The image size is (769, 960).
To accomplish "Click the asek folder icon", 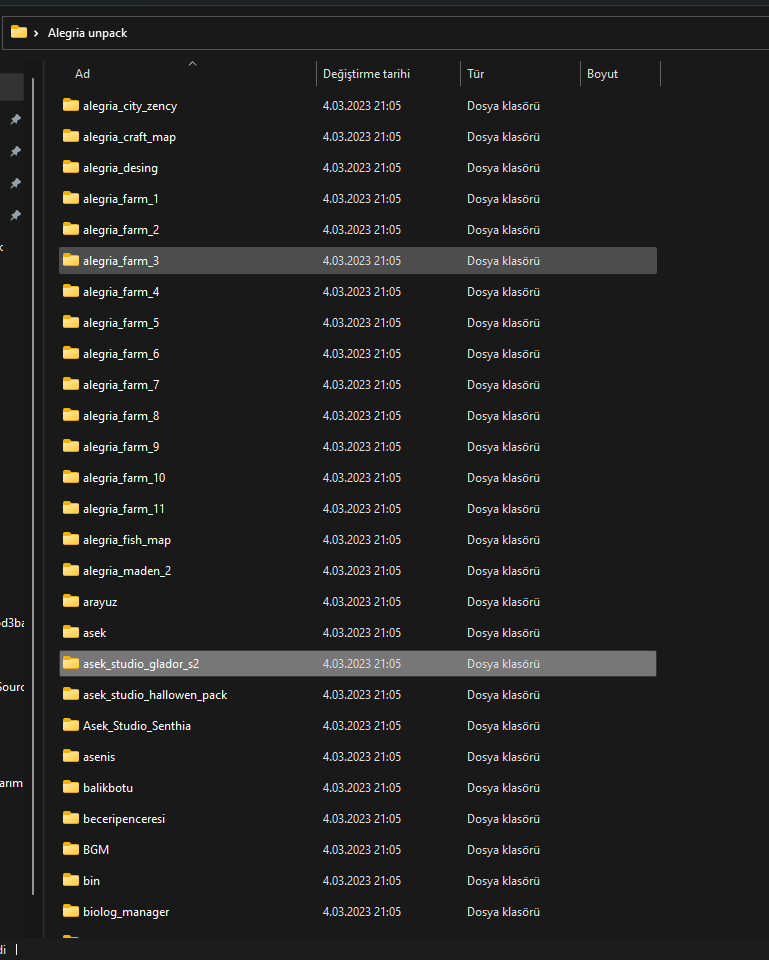I will [71, 632].
